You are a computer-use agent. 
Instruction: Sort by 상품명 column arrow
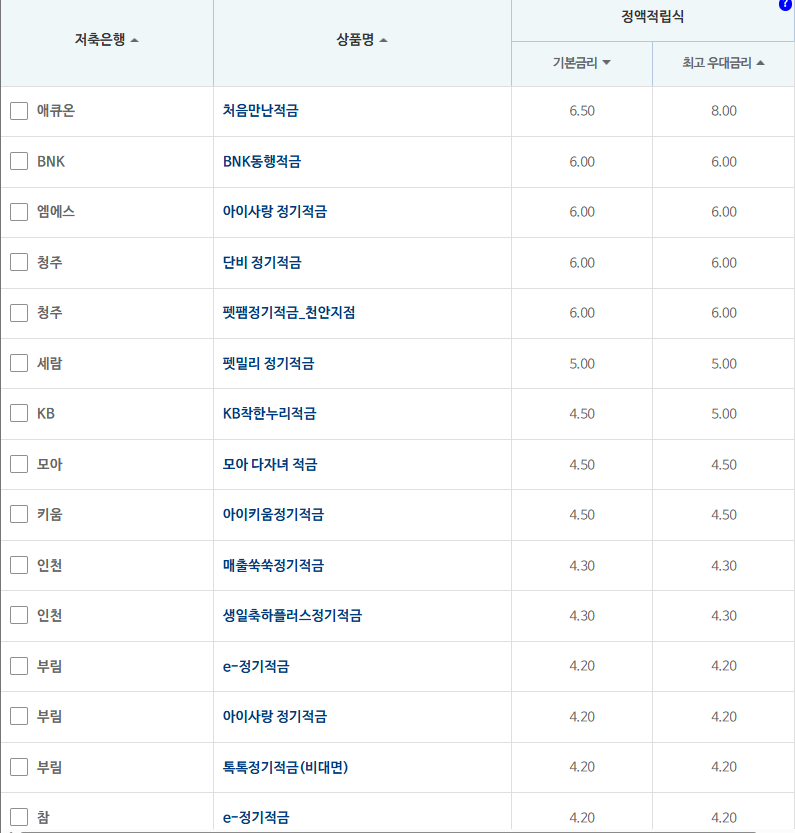(x=383, y=40)
